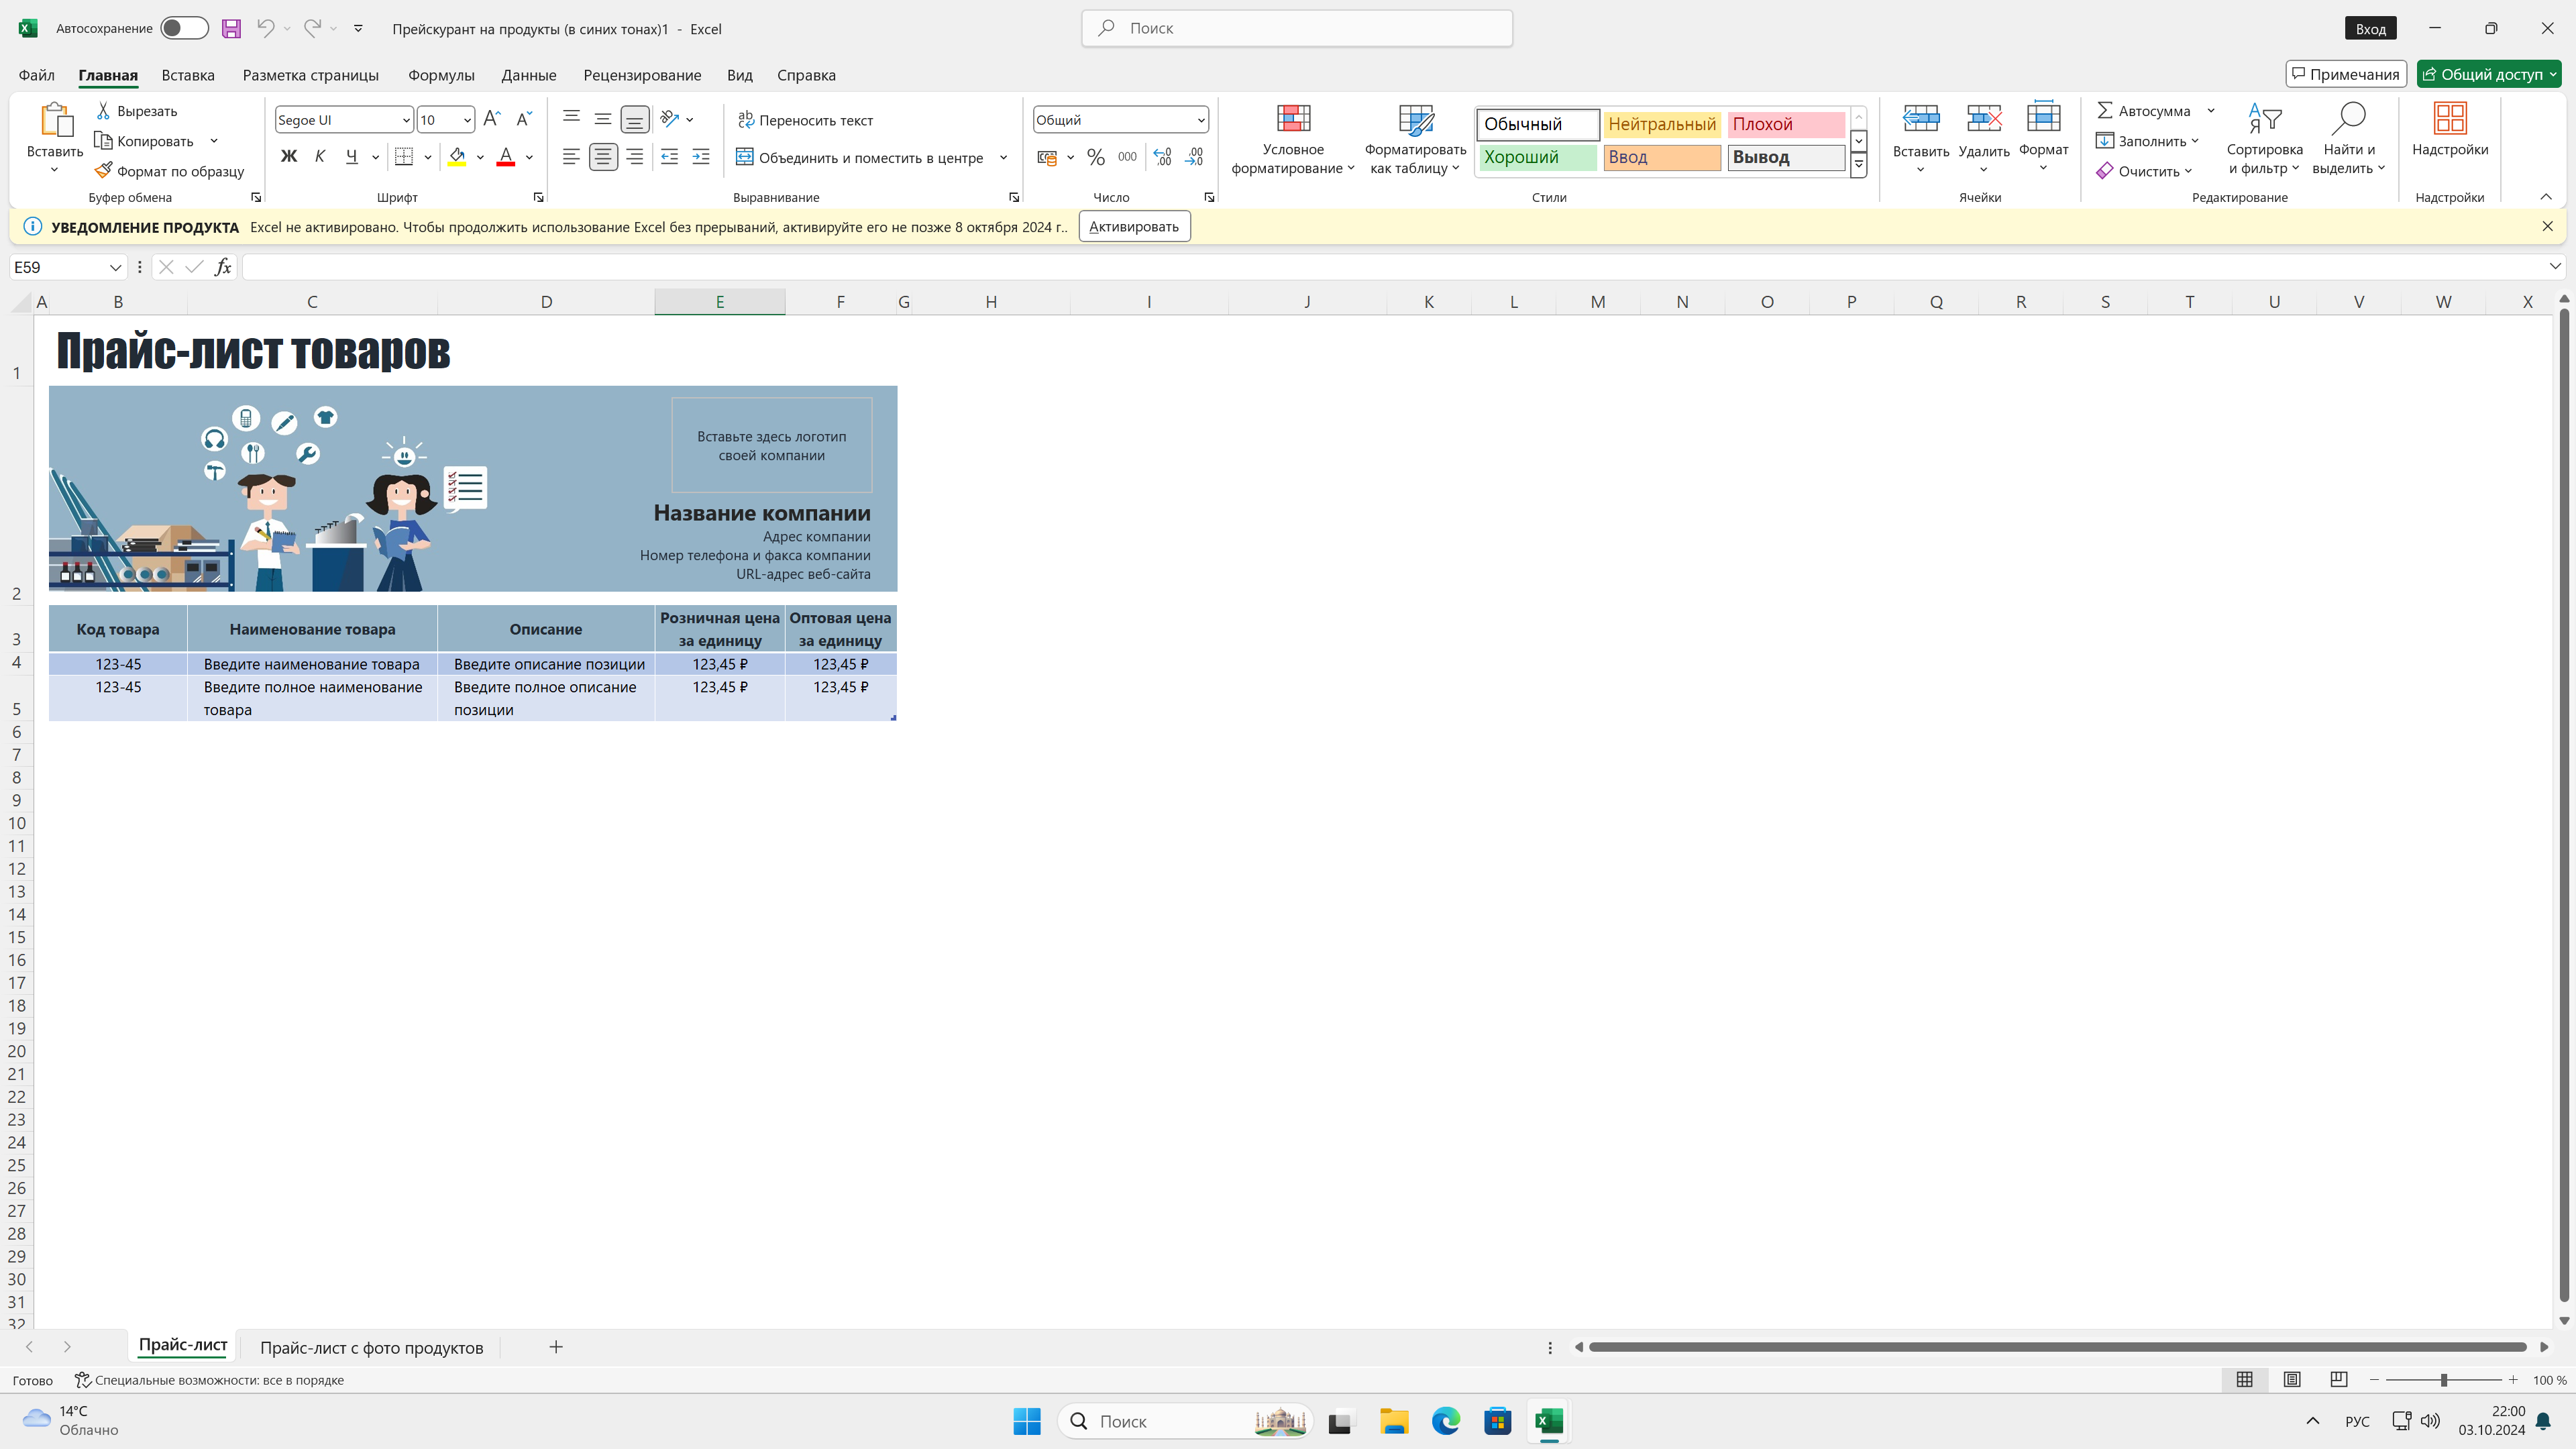The width and height of the screenshot is (2576, 1449).
Task: Expand the Name Box dropdown E59
Action: pos(115,267)
